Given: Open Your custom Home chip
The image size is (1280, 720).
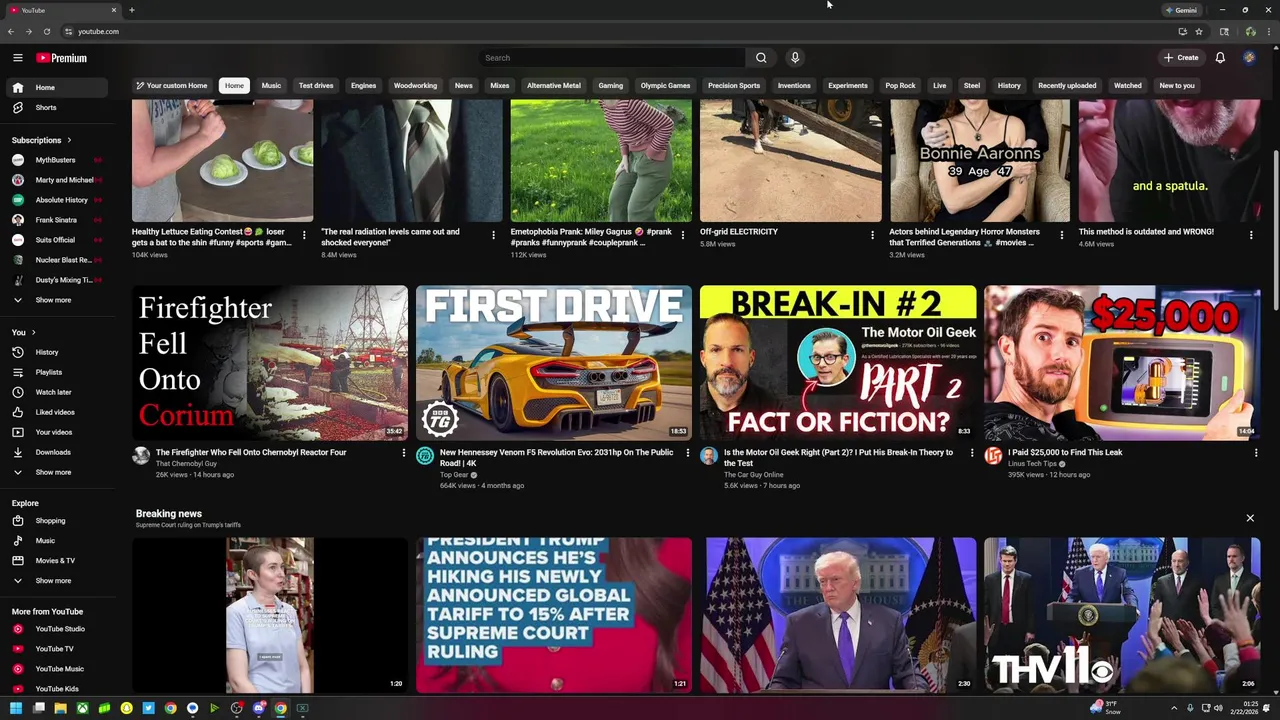Looking at the screenshot, I should point(172,86).
